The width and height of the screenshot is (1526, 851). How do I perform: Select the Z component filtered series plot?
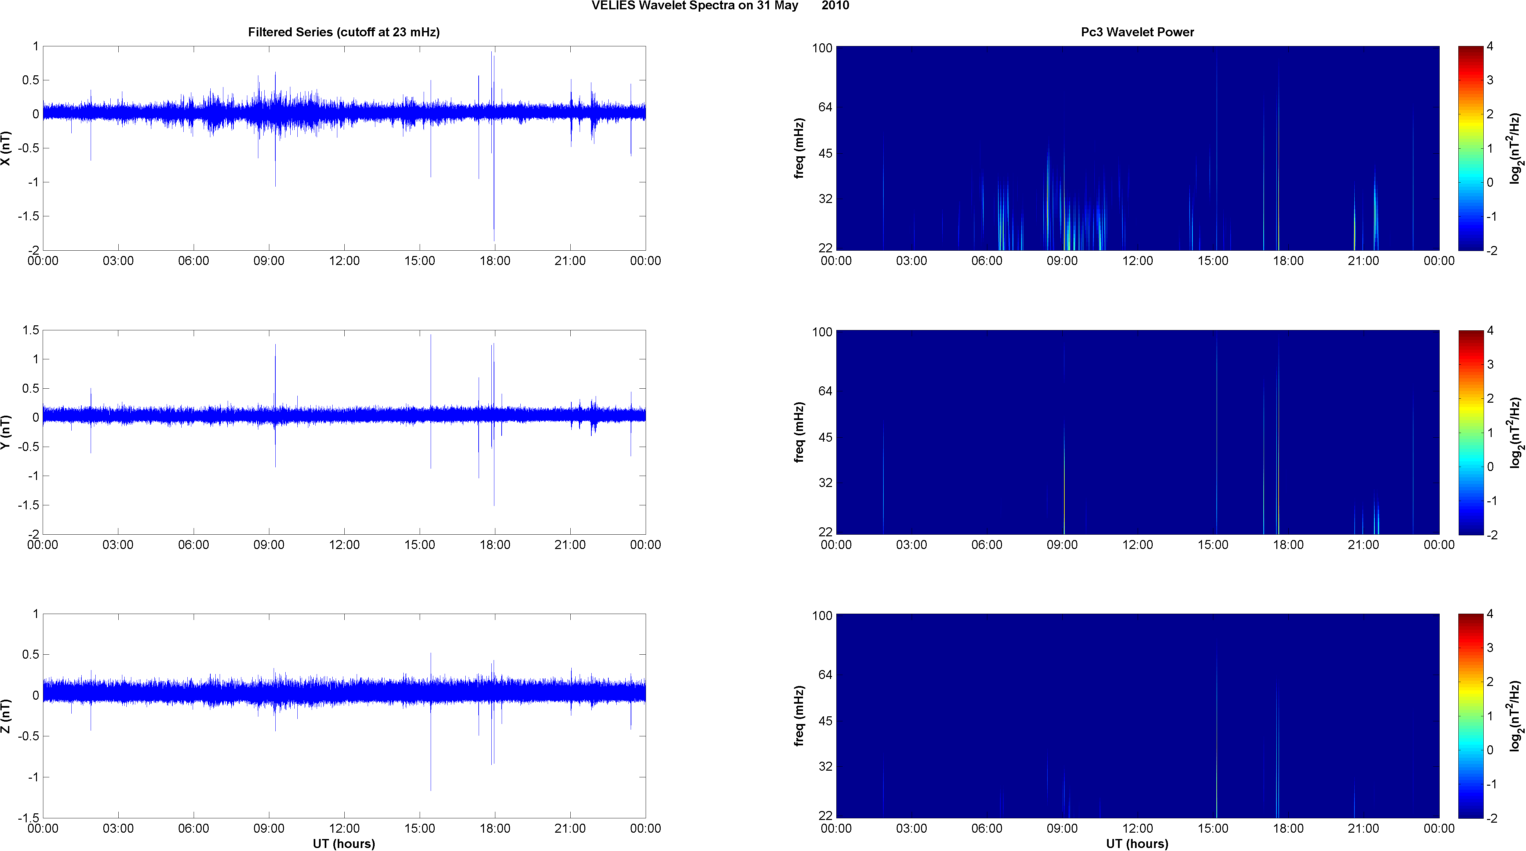344,716
